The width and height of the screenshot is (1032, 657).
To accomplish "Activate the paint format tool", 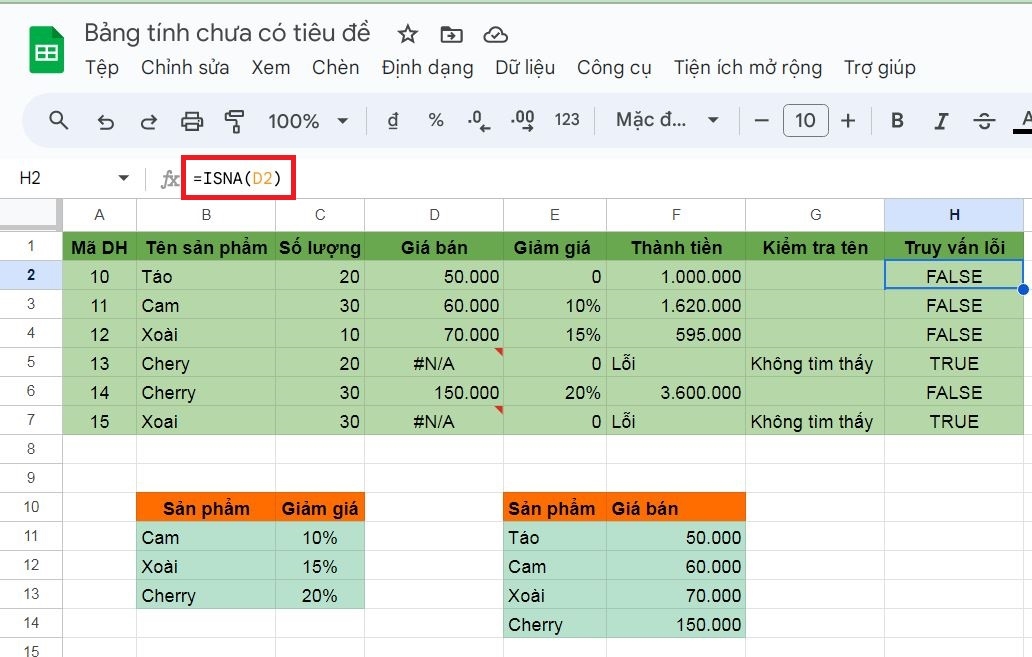I will pyautogui.click(x=234, y=121).
